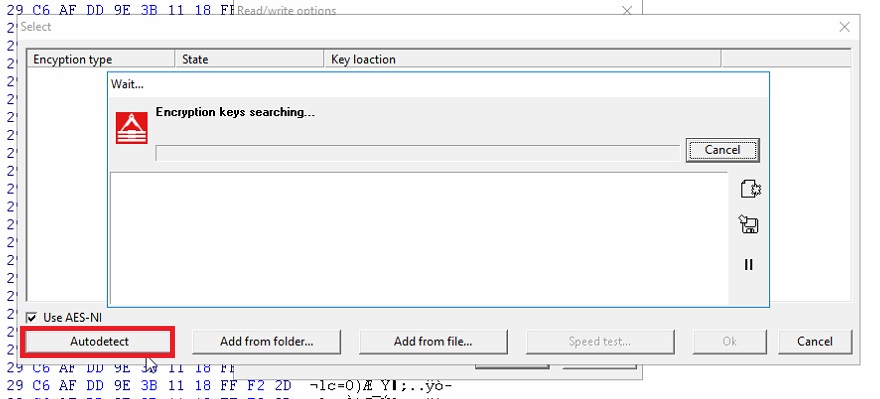880x399 pixels.
Task: Close the Select dialog with the X
Action: click(844, 27)
